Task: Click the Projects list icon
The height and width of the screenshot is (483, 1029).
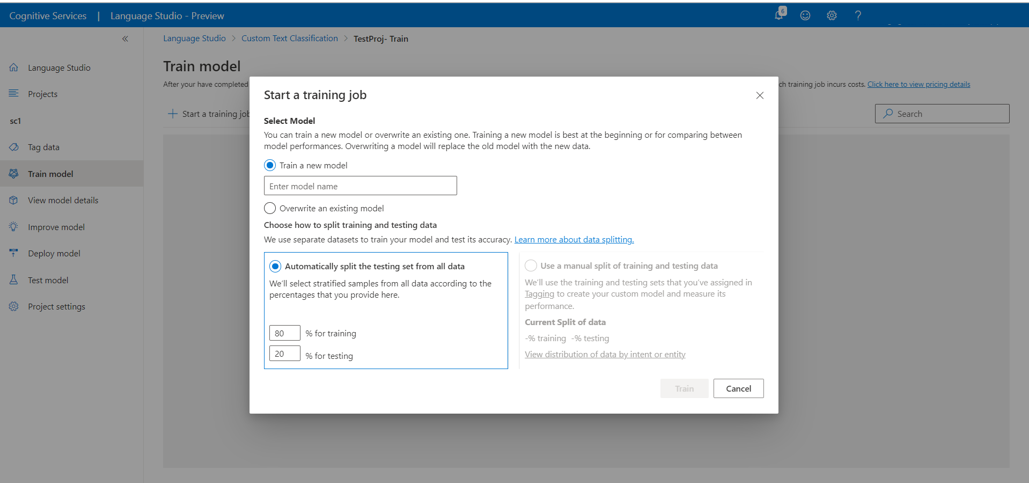Action: click(x=14, y=94)
